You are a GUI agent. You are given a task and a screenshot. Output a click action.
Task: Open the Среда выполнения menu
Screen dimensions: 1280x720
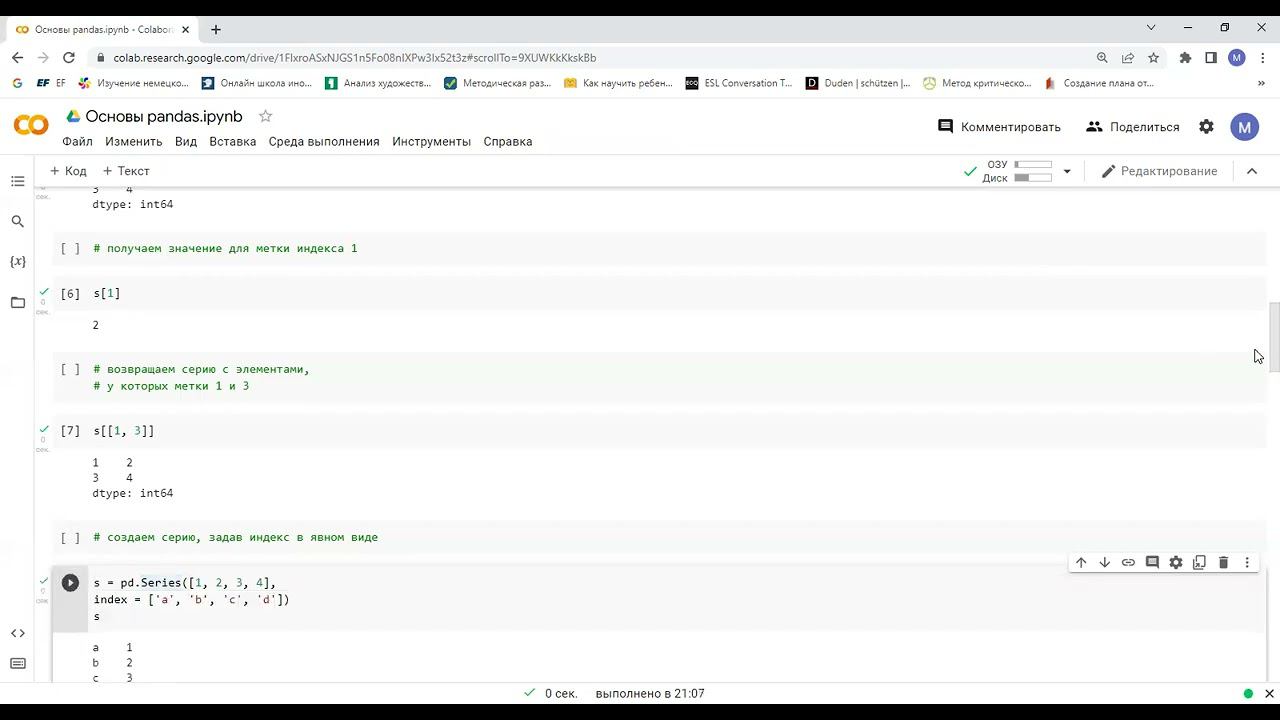point(324,141)
